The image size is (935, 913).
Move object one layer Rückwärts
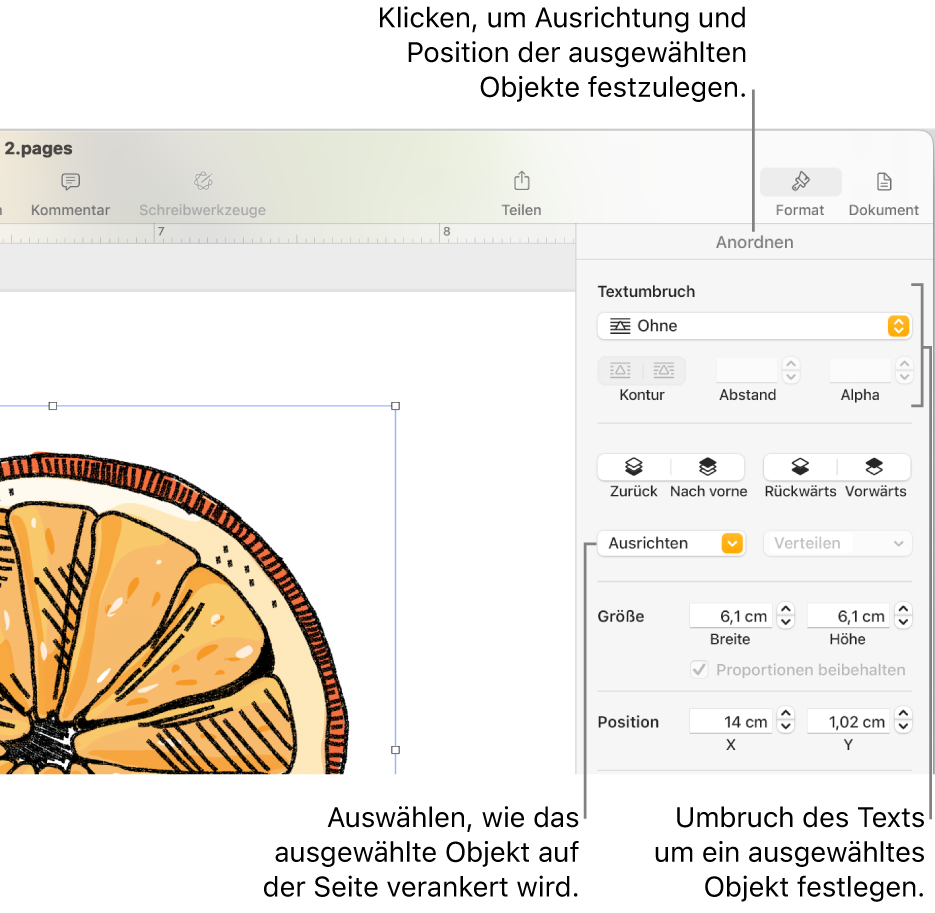[800, 466]
